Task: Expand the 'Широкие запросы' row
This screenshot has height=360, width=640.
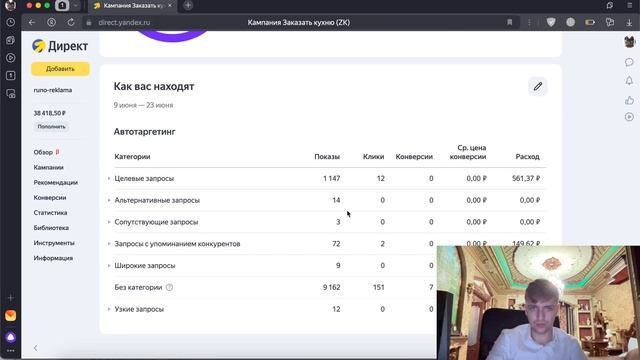Action: (x=109, y=265)
